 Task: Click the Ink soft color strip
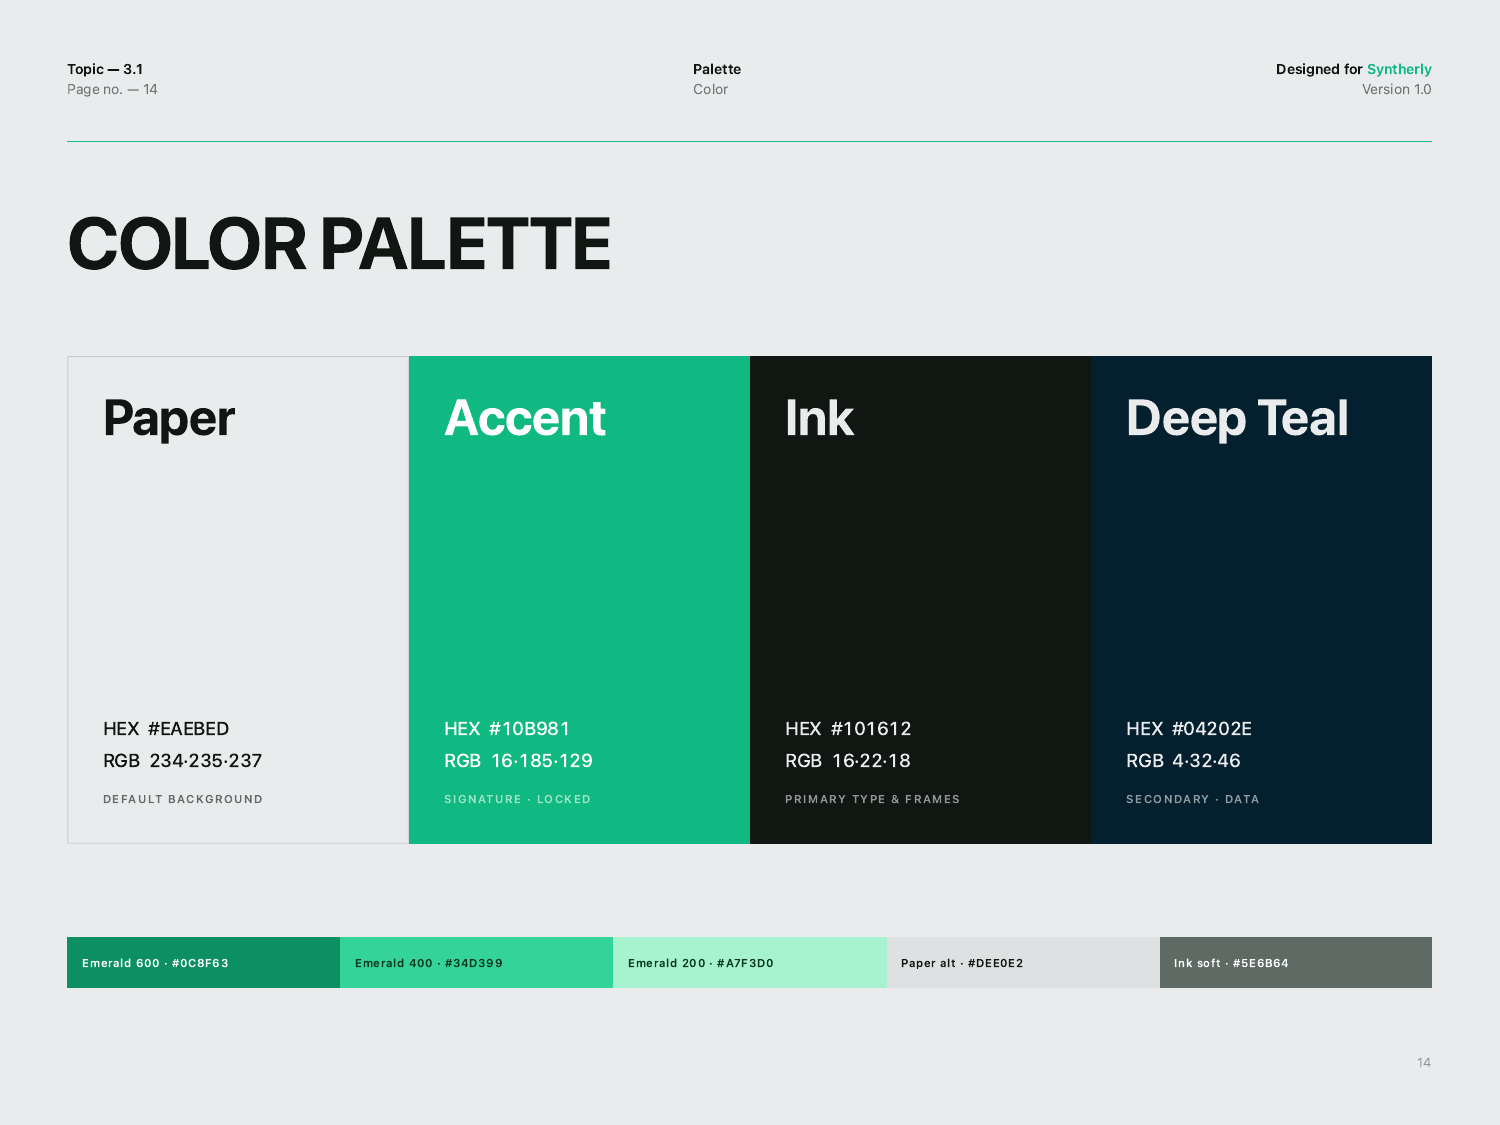click(x=1296, y=962)
